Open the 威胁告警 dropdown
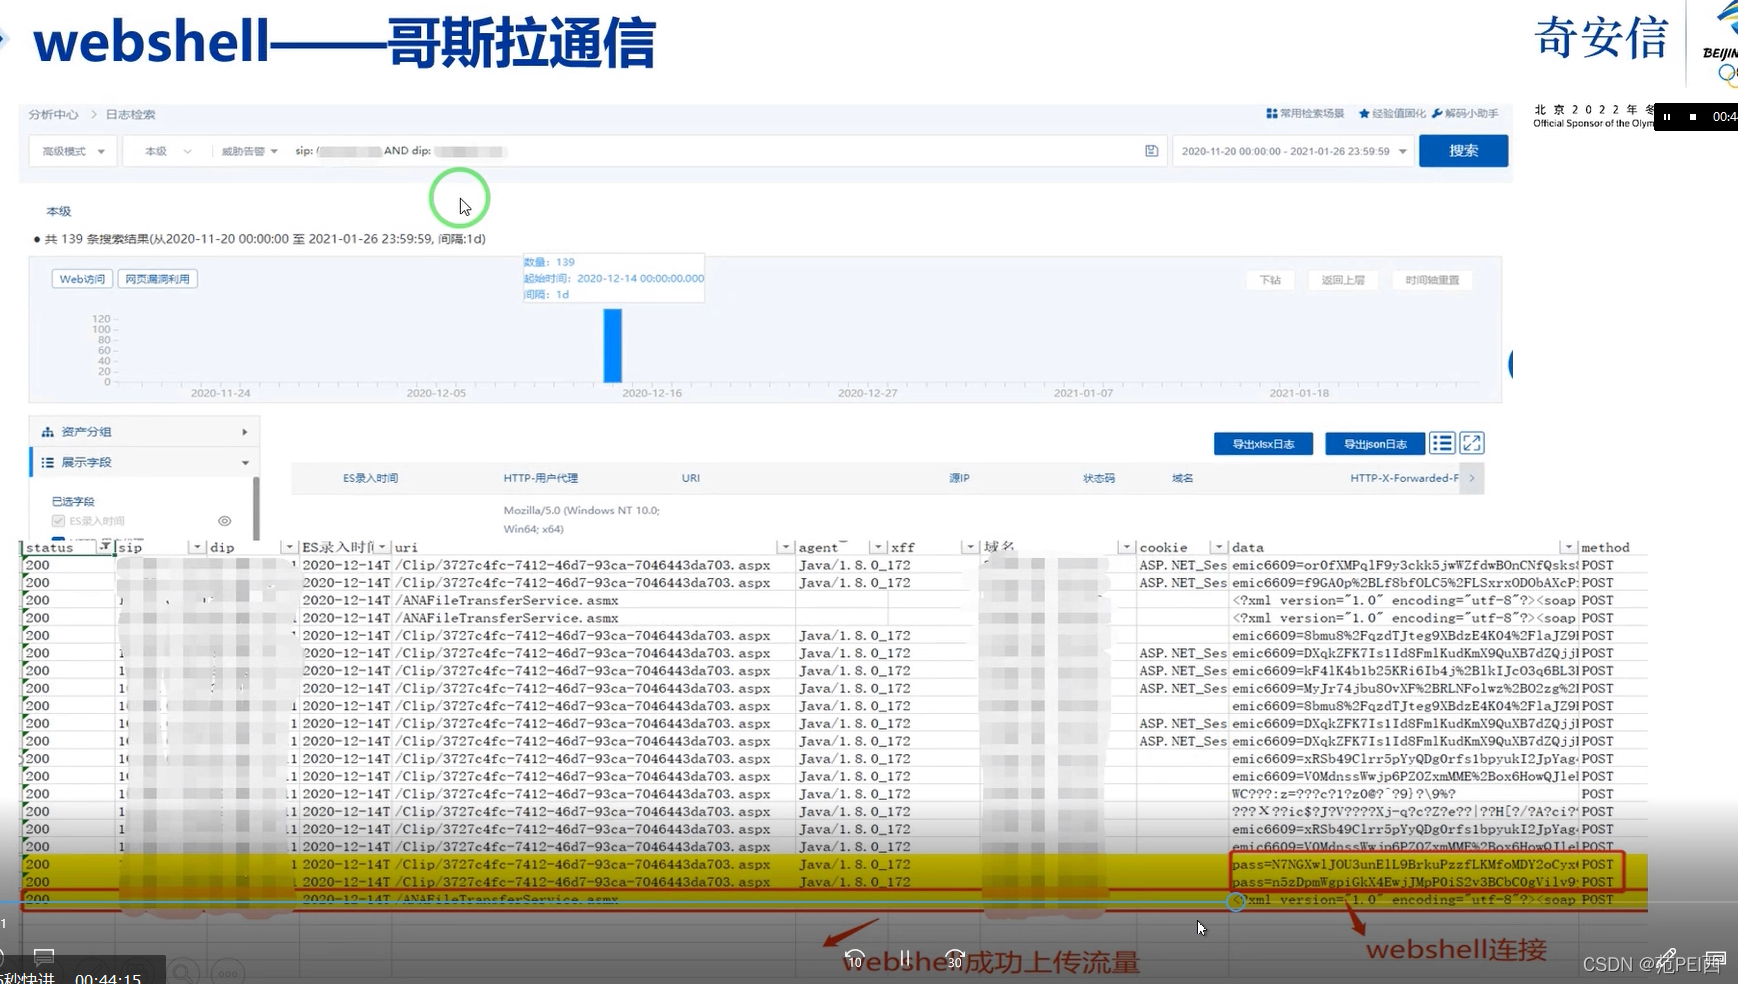 click(249, 151)
